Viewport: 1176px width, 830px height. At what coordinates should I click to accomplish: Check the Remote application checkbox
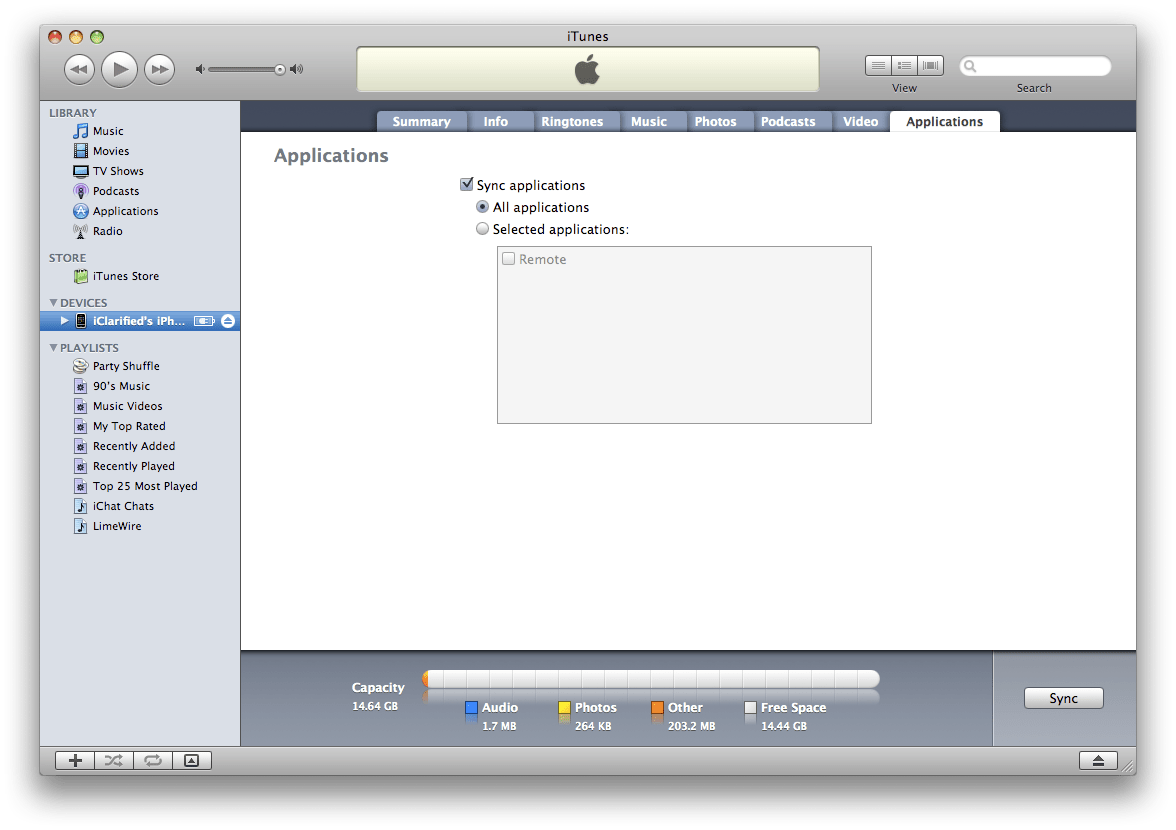[508, 259]
